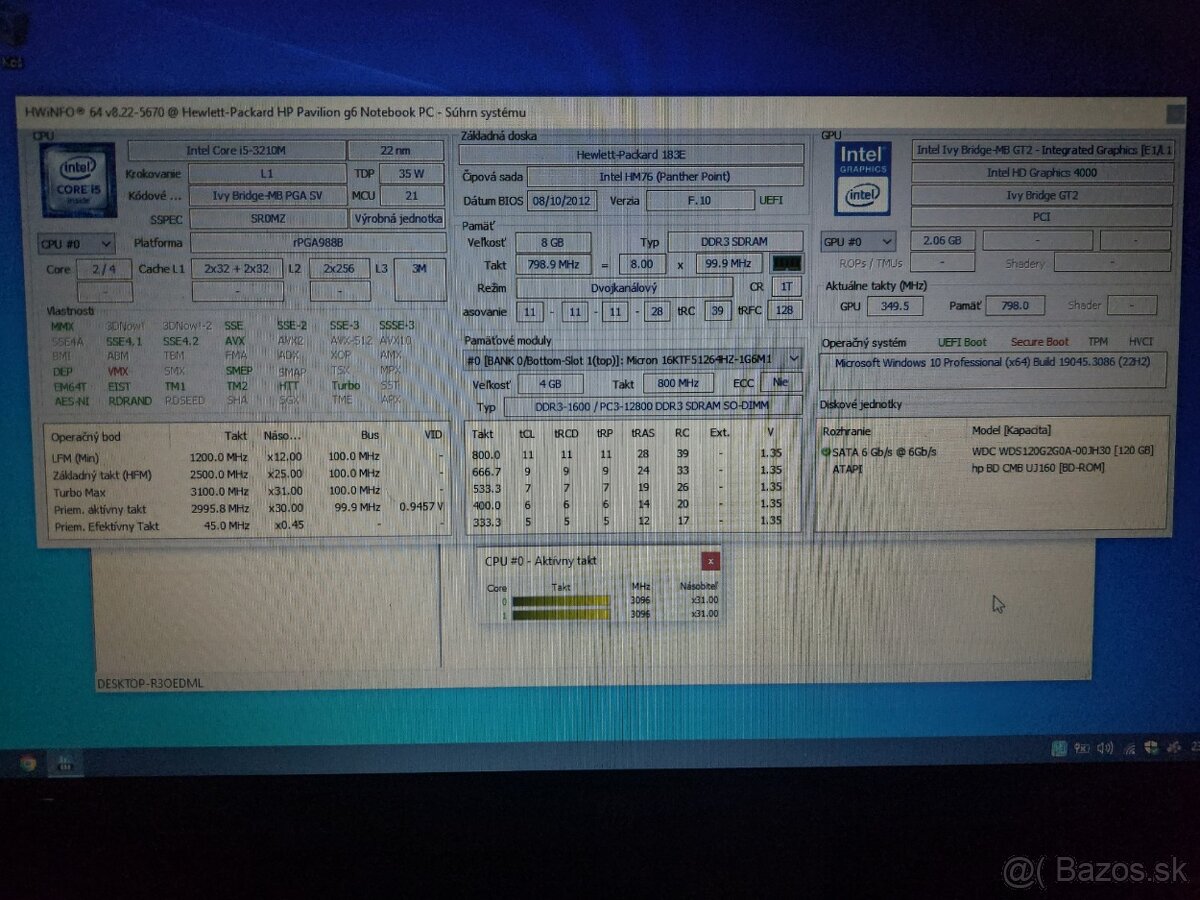Click the 798.0 GPU memory clock value
Screen dimensions: 1200x900
click(1015, 306)
